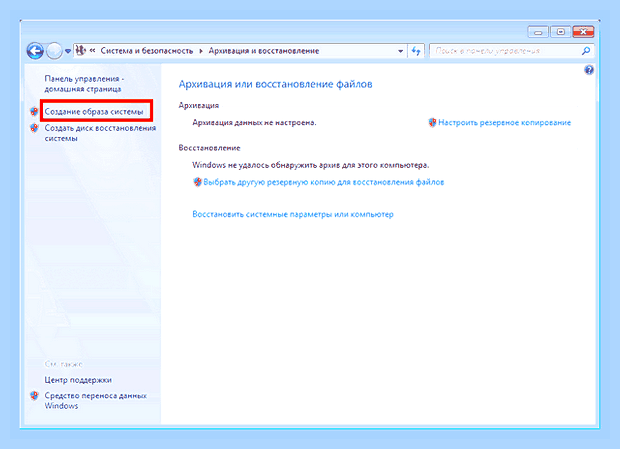Open 'Создание образа системы' link

pyautogui.click(x=94, y=112)
